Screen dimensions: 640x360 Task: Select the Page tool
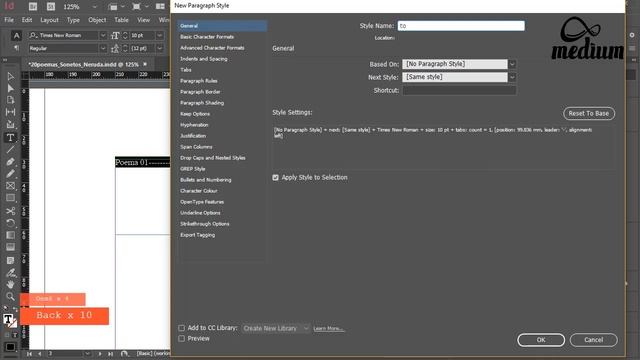(x=11, y=100)
